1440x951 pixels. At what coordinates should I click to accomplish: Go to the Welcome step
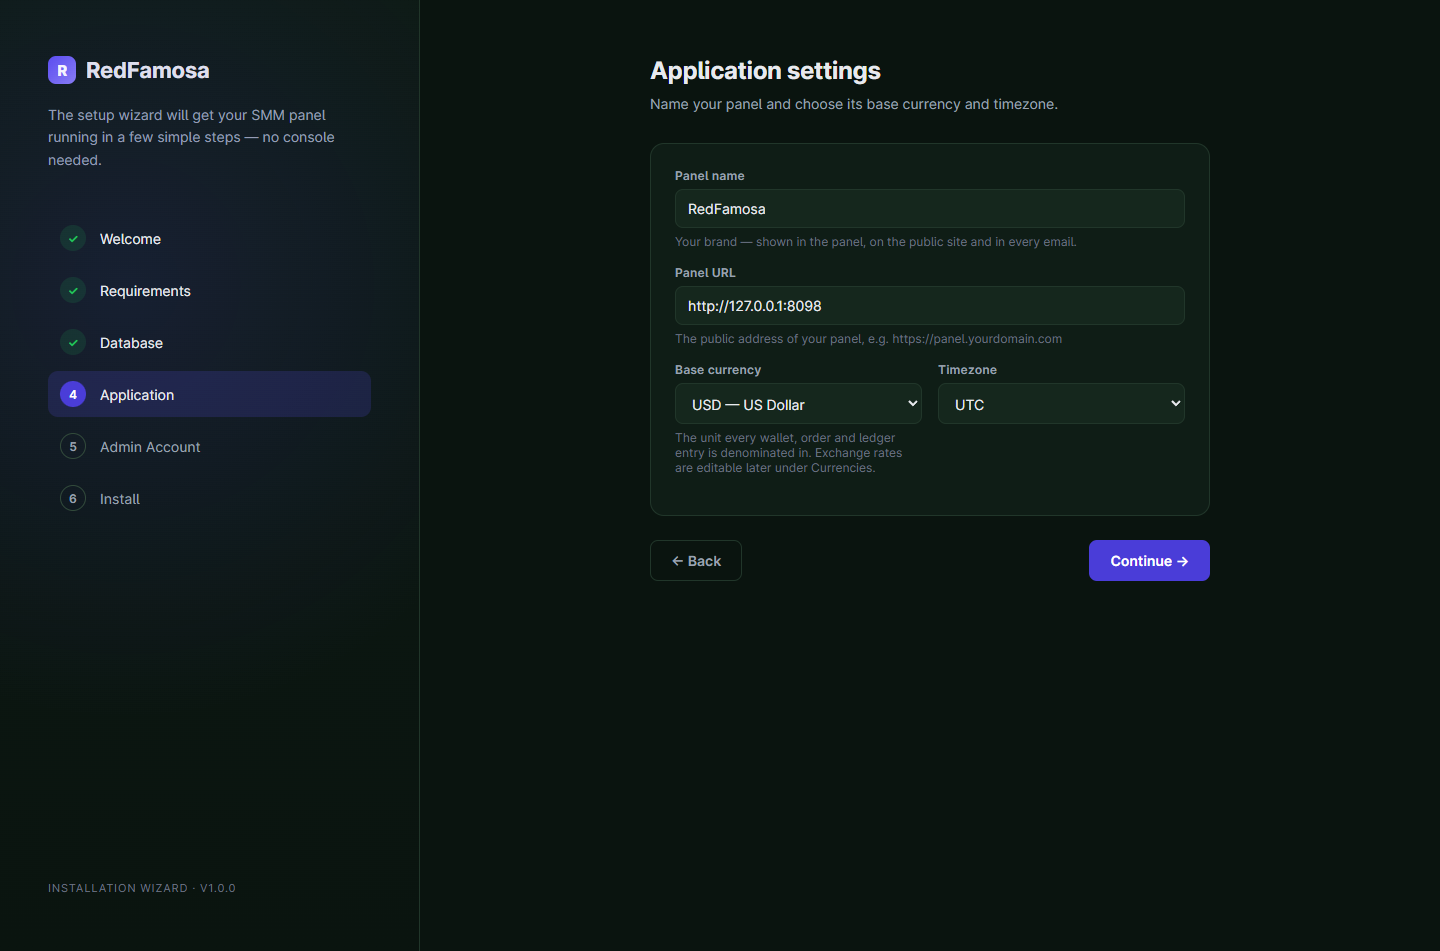click(x=209, y=239)
